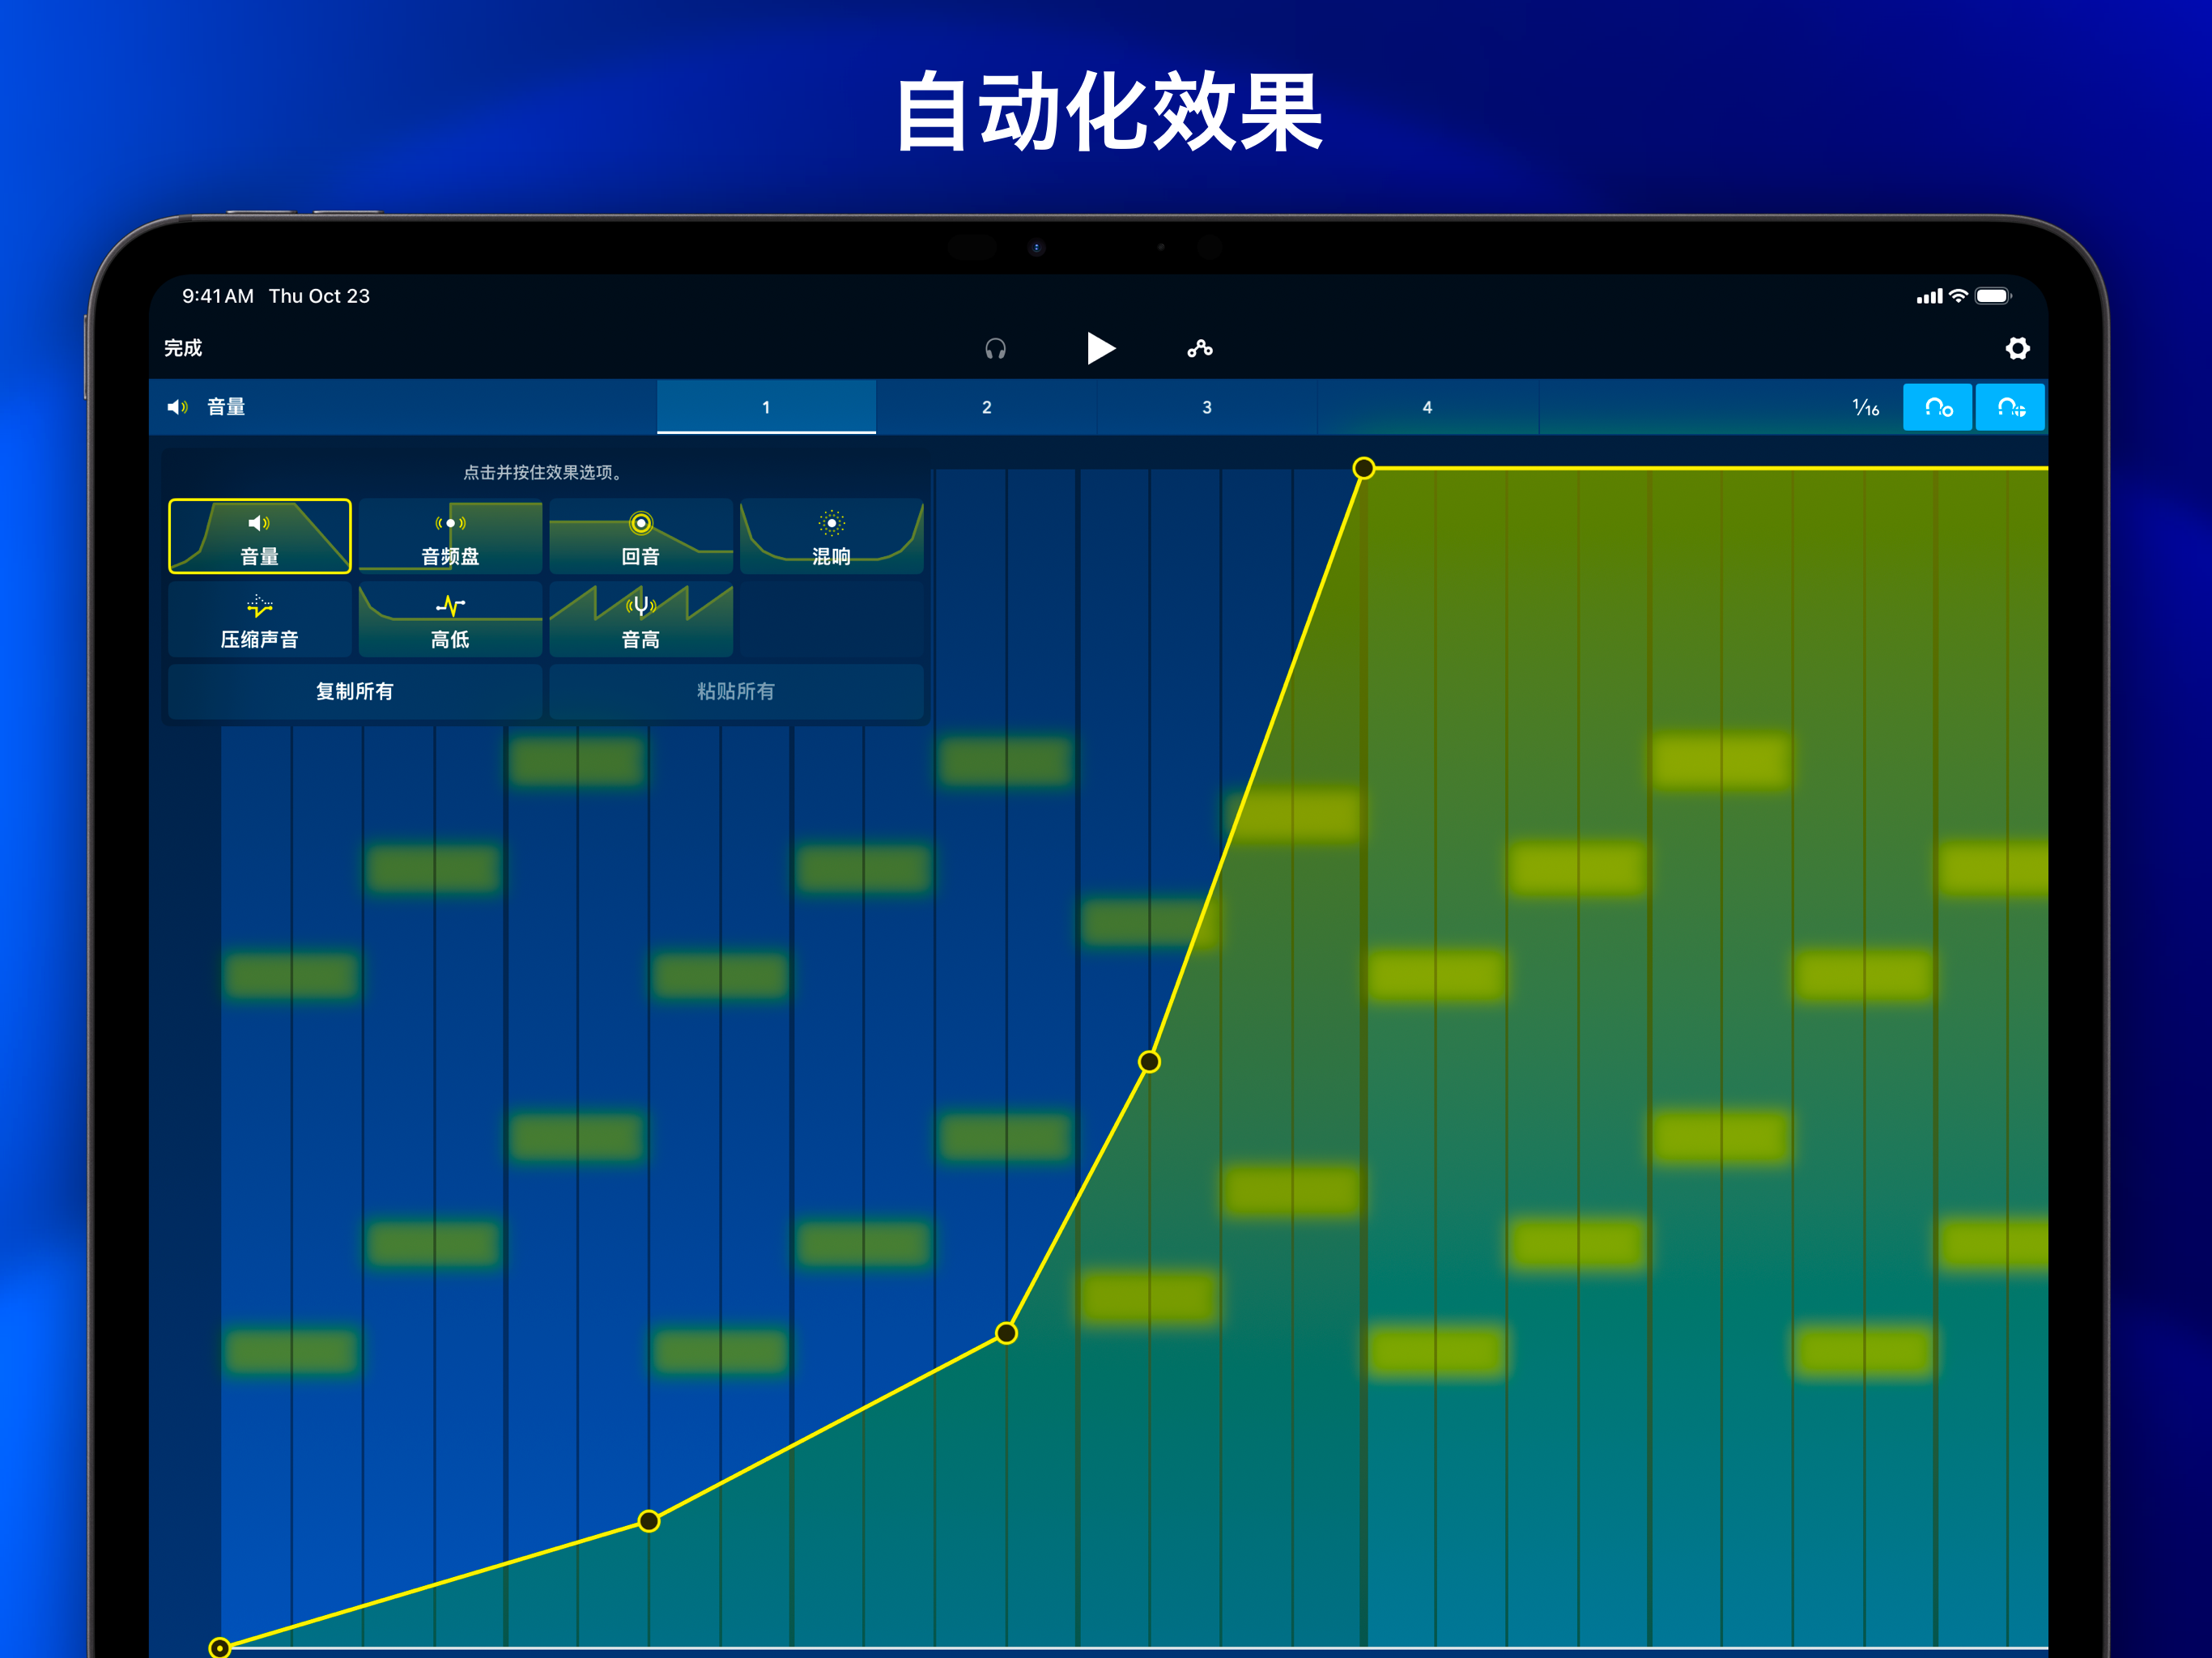This screenshot has height=1658, width=2212.
Task: Tap the 完成 done button
Action: [183, 348]
